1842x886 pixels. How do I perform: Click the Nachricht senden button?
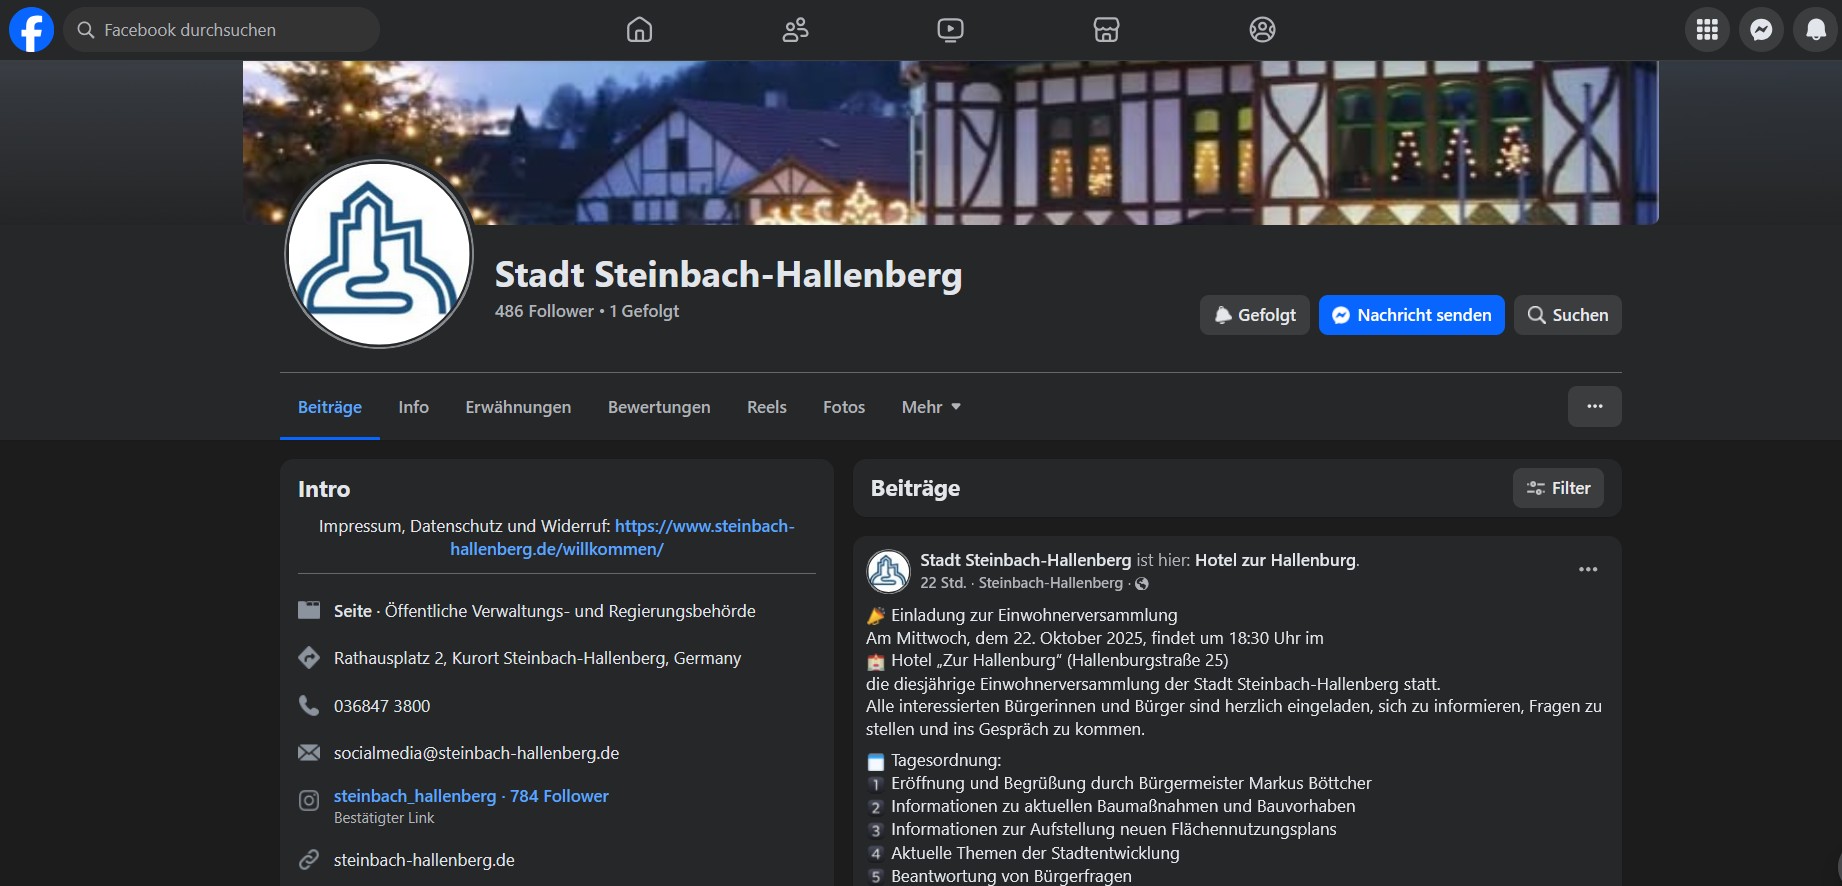coord(1411,315)
